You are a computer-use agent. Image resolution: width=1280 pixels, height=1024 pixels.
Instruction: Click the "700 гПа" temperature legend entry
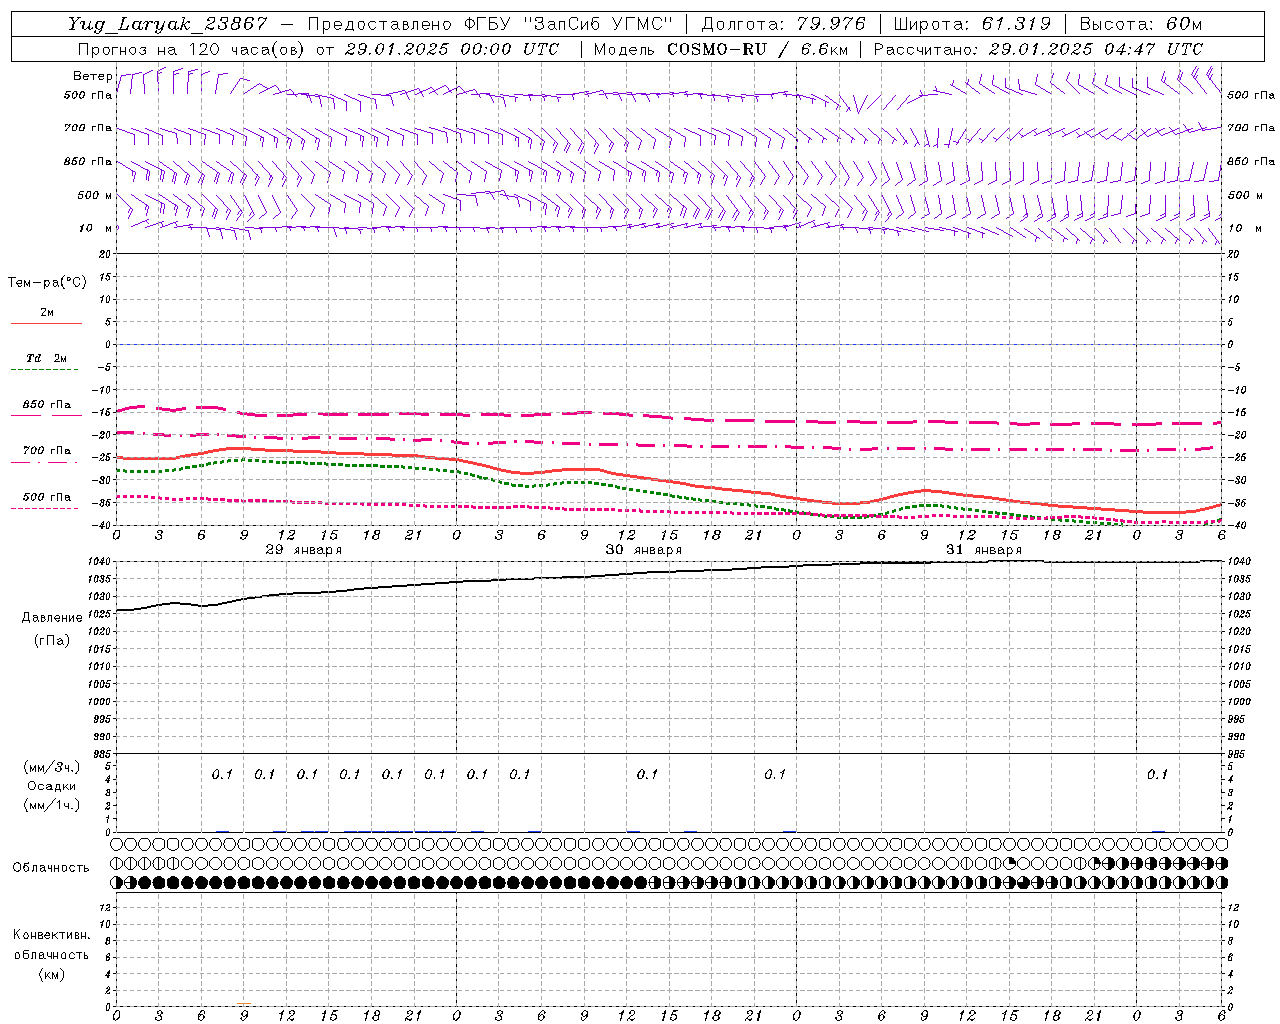coord(47,451)
